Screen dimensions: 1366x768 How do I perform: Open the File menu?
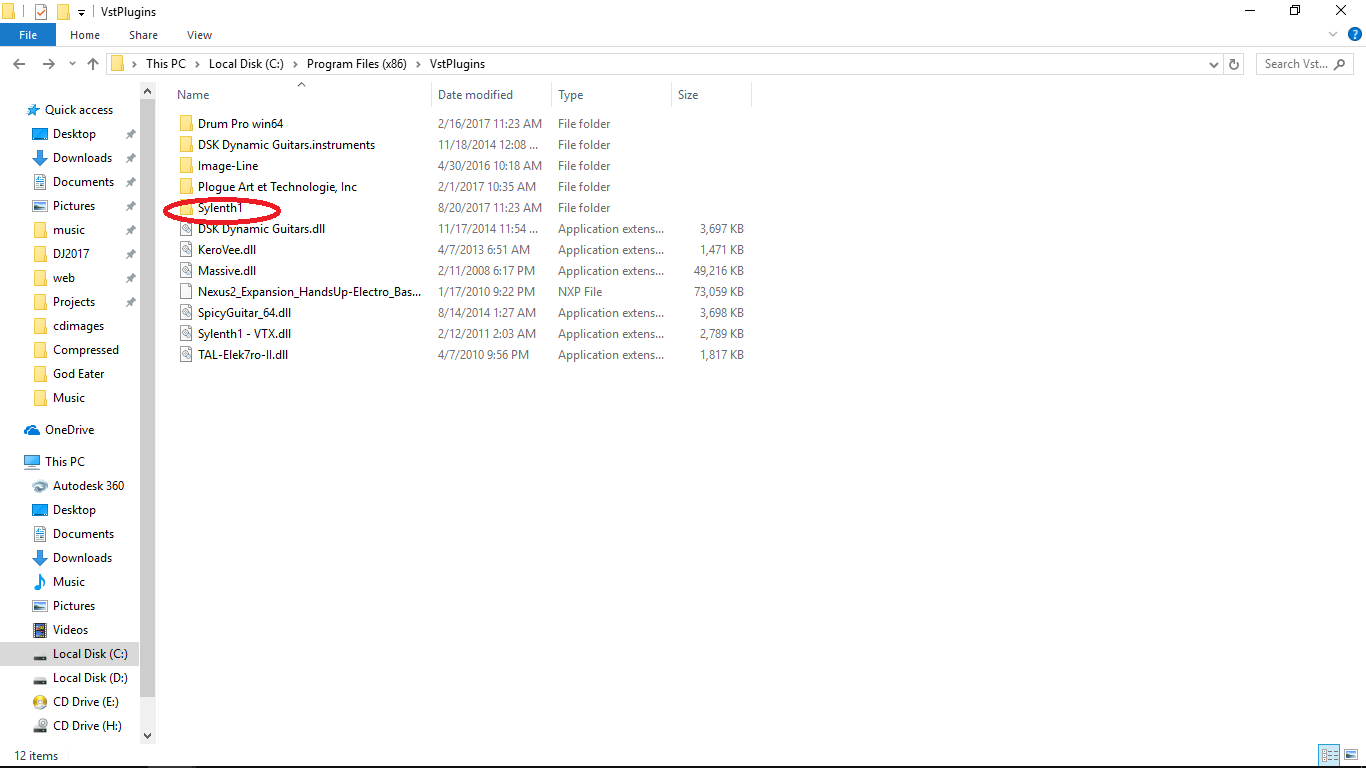pos(28,35)
